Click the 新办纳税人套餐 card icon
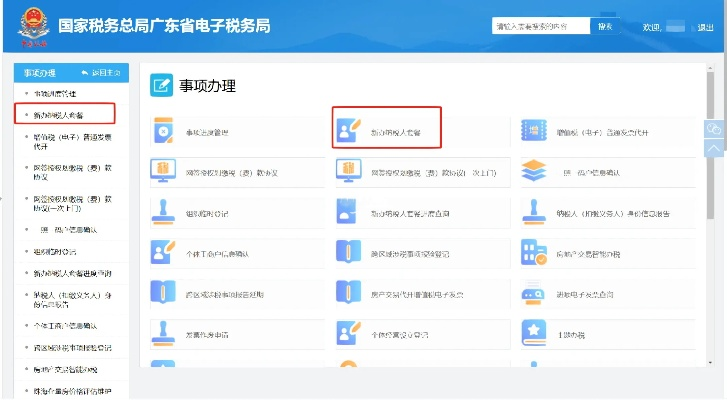 point(348,130)
